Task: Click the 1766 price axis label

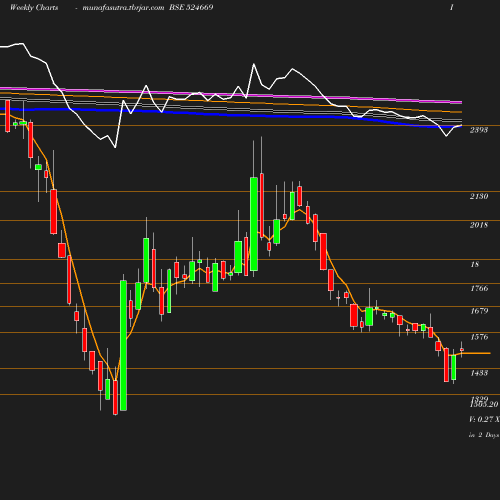Action: (x=479, y=288)
